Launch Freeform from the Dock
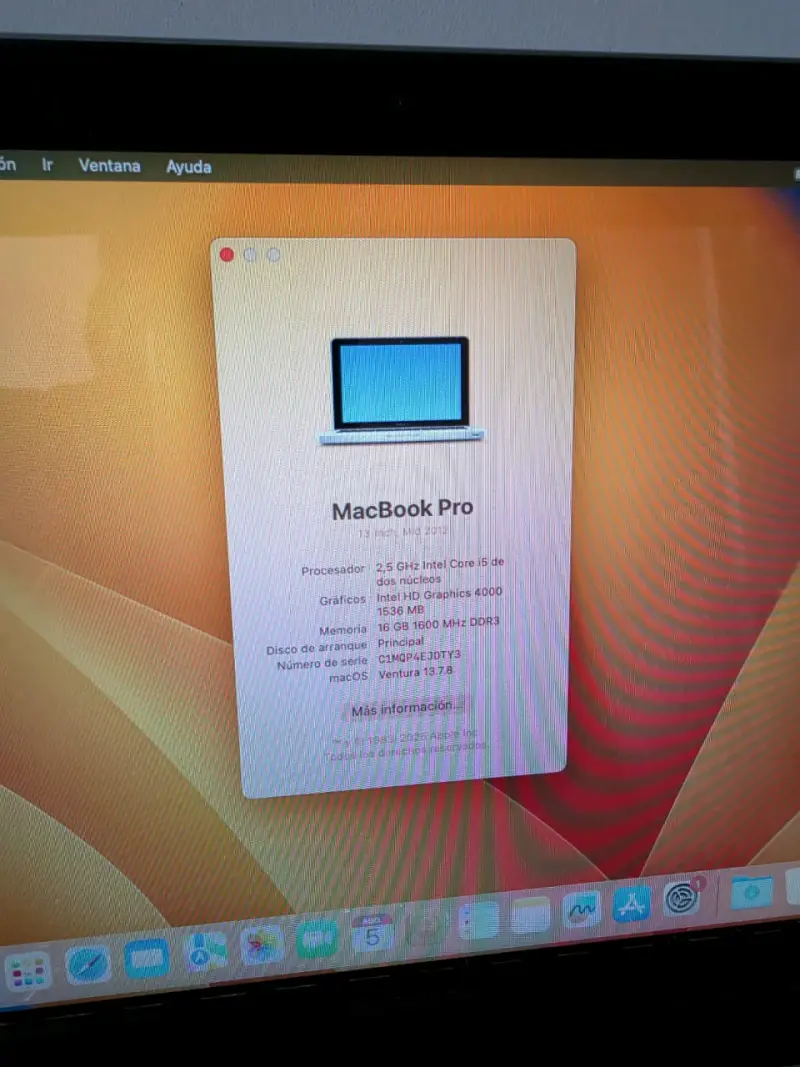 pyautogui.click(x=582, y=909)
